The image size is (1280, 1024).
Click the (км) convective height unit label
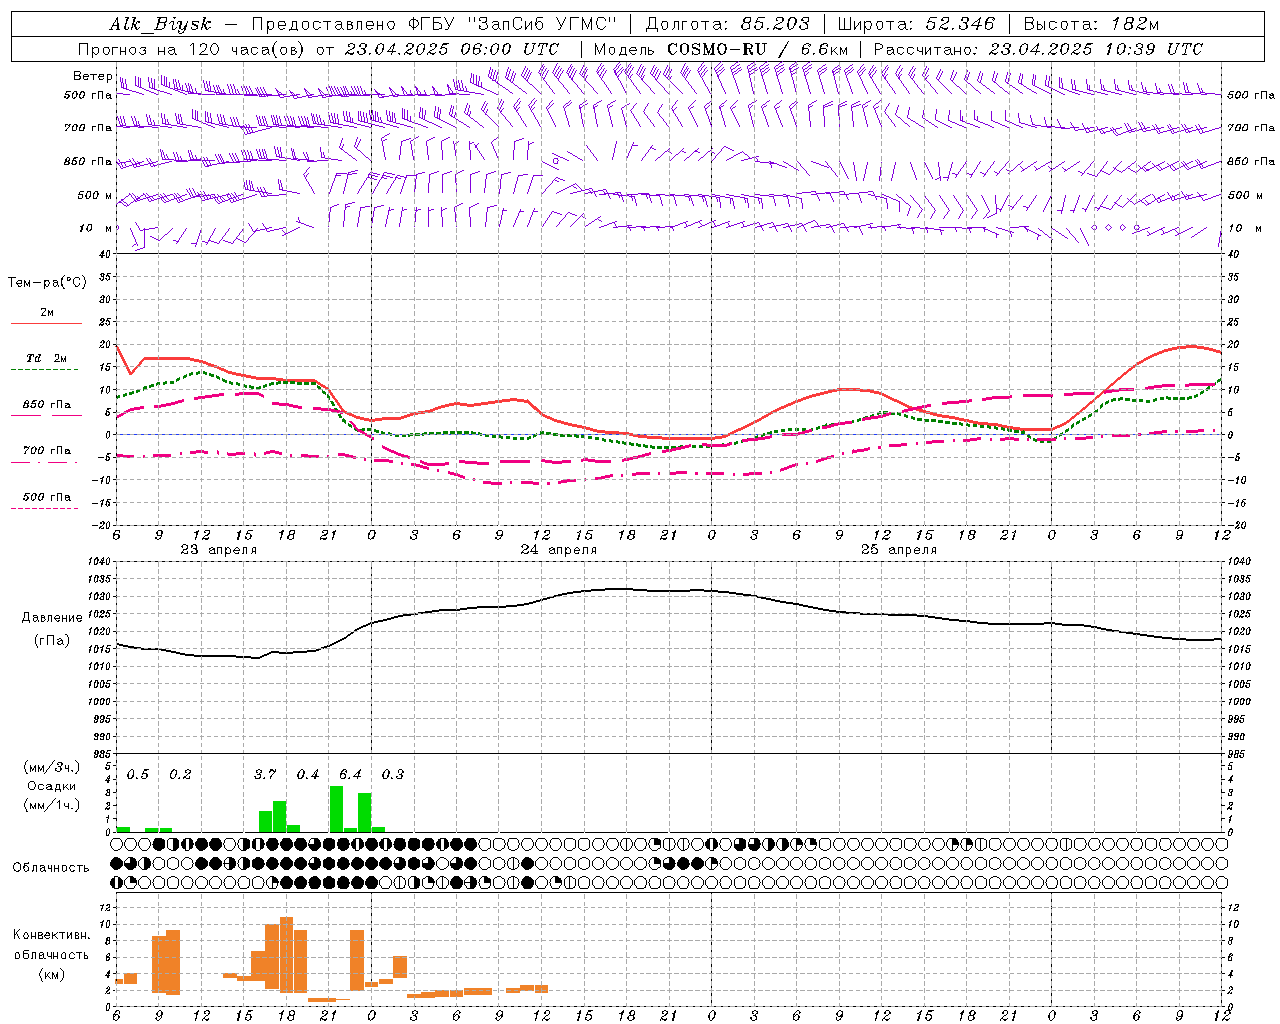51,974
